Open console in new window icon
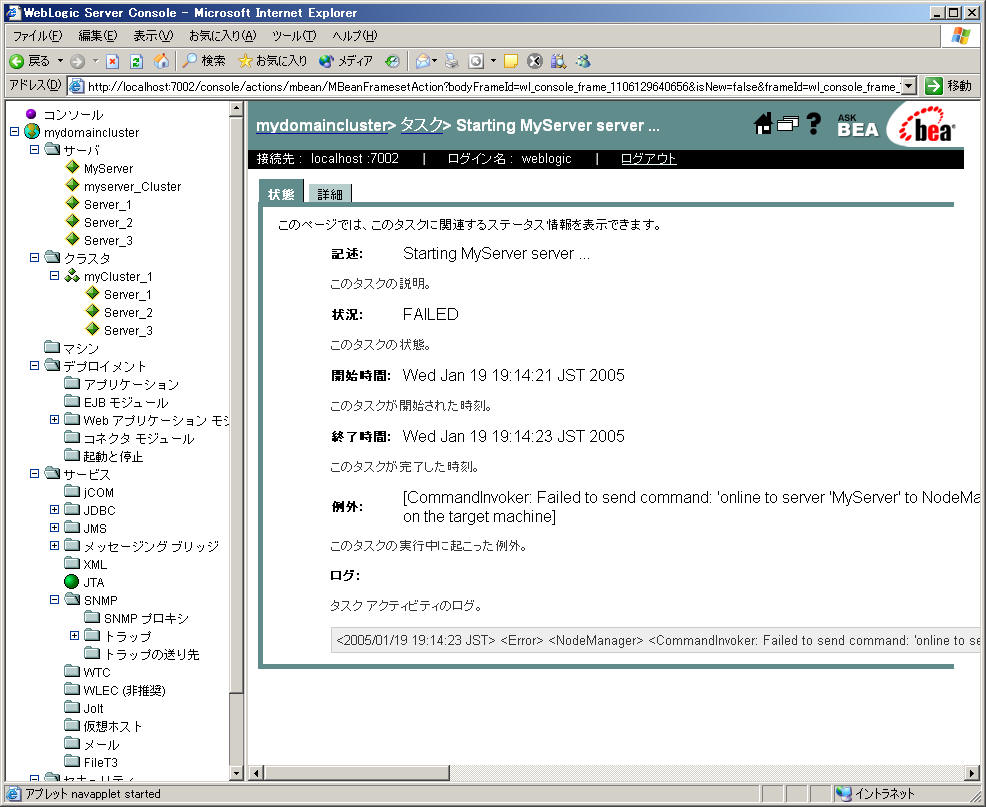 (788, 125)
